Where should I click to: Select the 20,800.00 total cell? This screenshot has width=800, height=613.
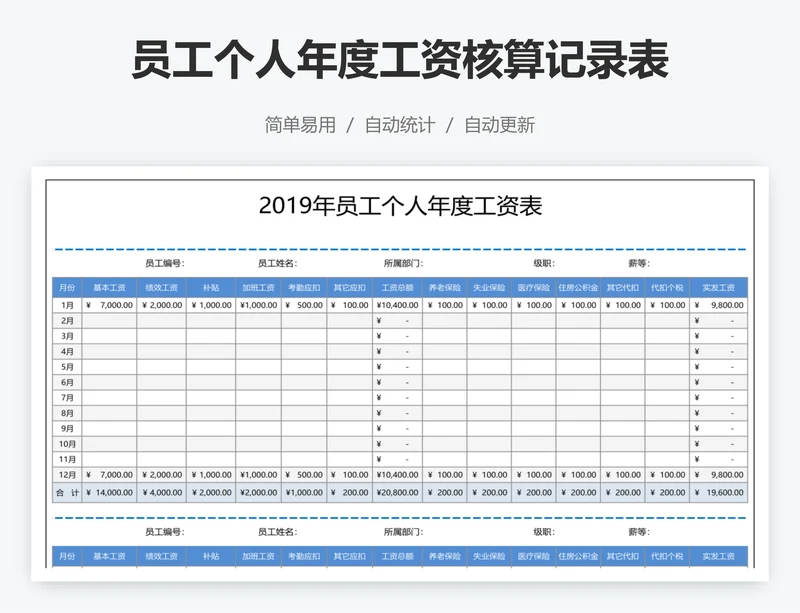pyautogui.click(x=397, y=493)
